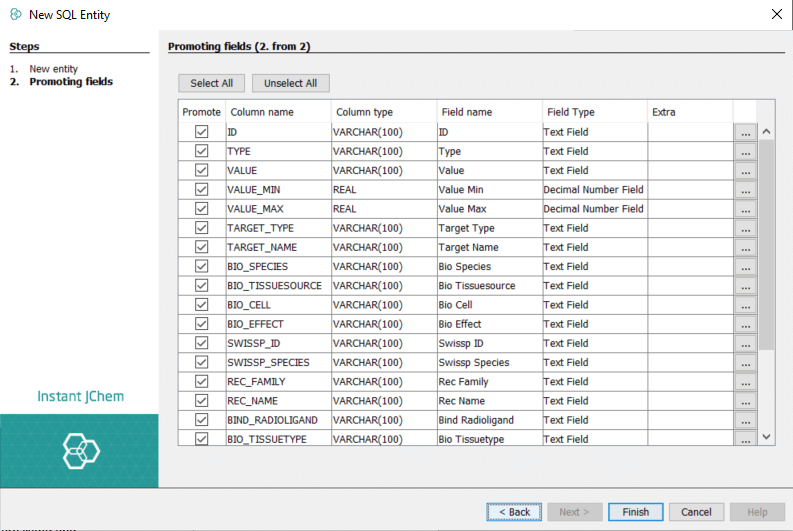Click ellipsis button for SWISSP_ID row
The width and height of the screenshot is (793, 531).
click(x=744, y=344)
